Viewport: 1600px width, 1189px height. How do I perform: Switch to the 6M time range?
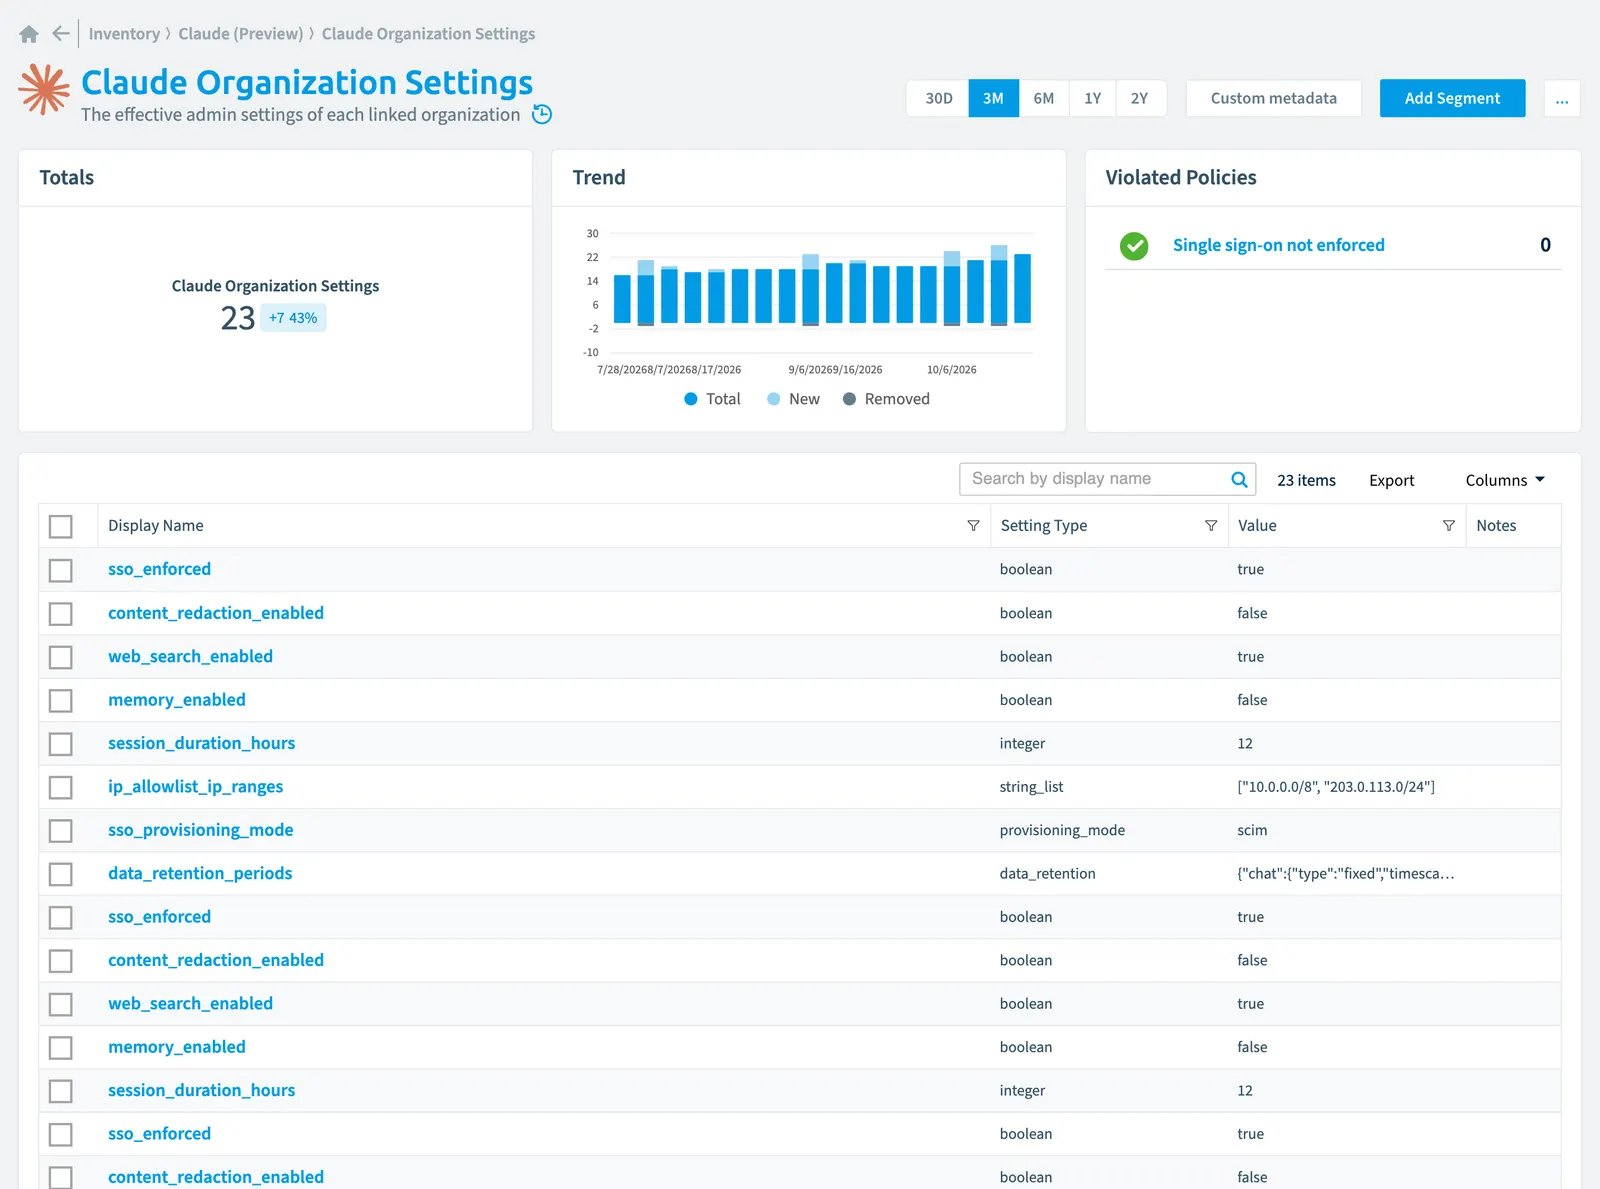(1044, 99)
